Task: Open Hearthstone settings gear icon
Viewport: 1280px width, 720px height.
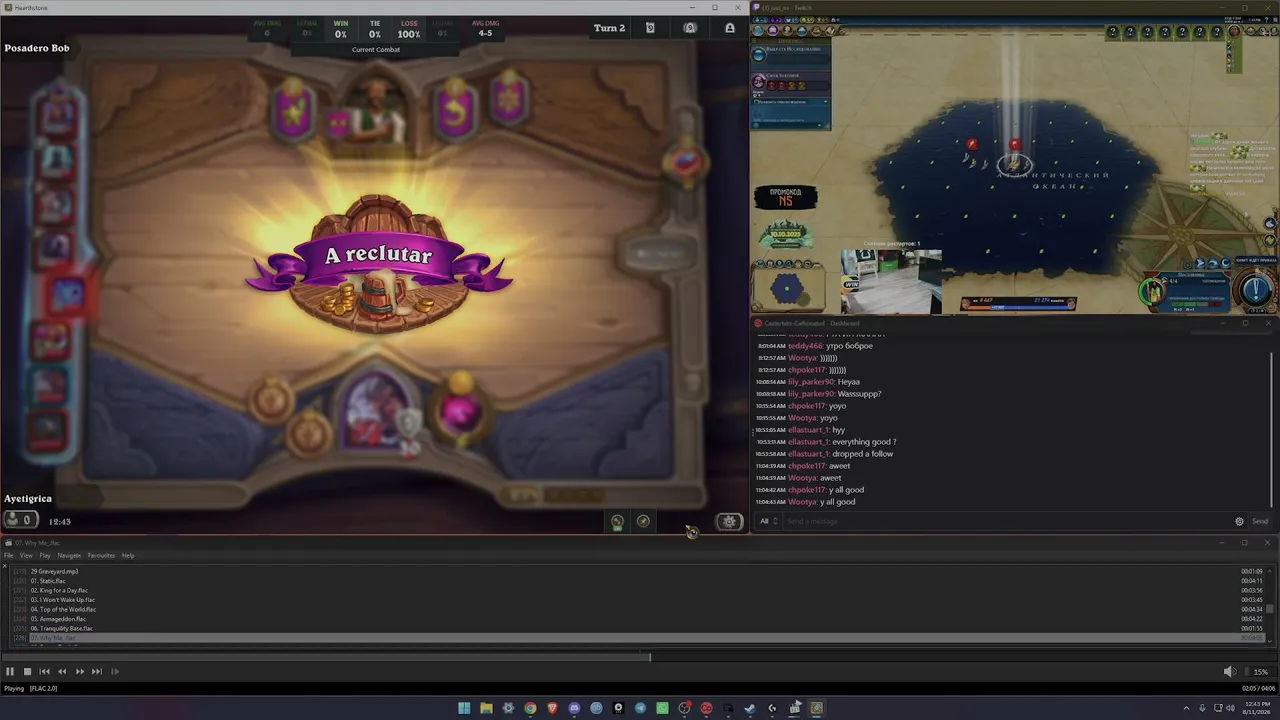Action: (729, 521)
